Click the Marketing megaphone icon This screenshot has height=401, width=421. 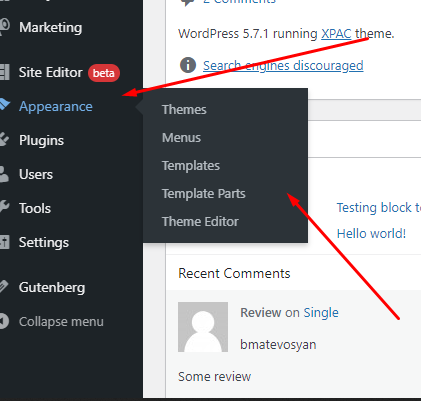(x=5, y=27)
